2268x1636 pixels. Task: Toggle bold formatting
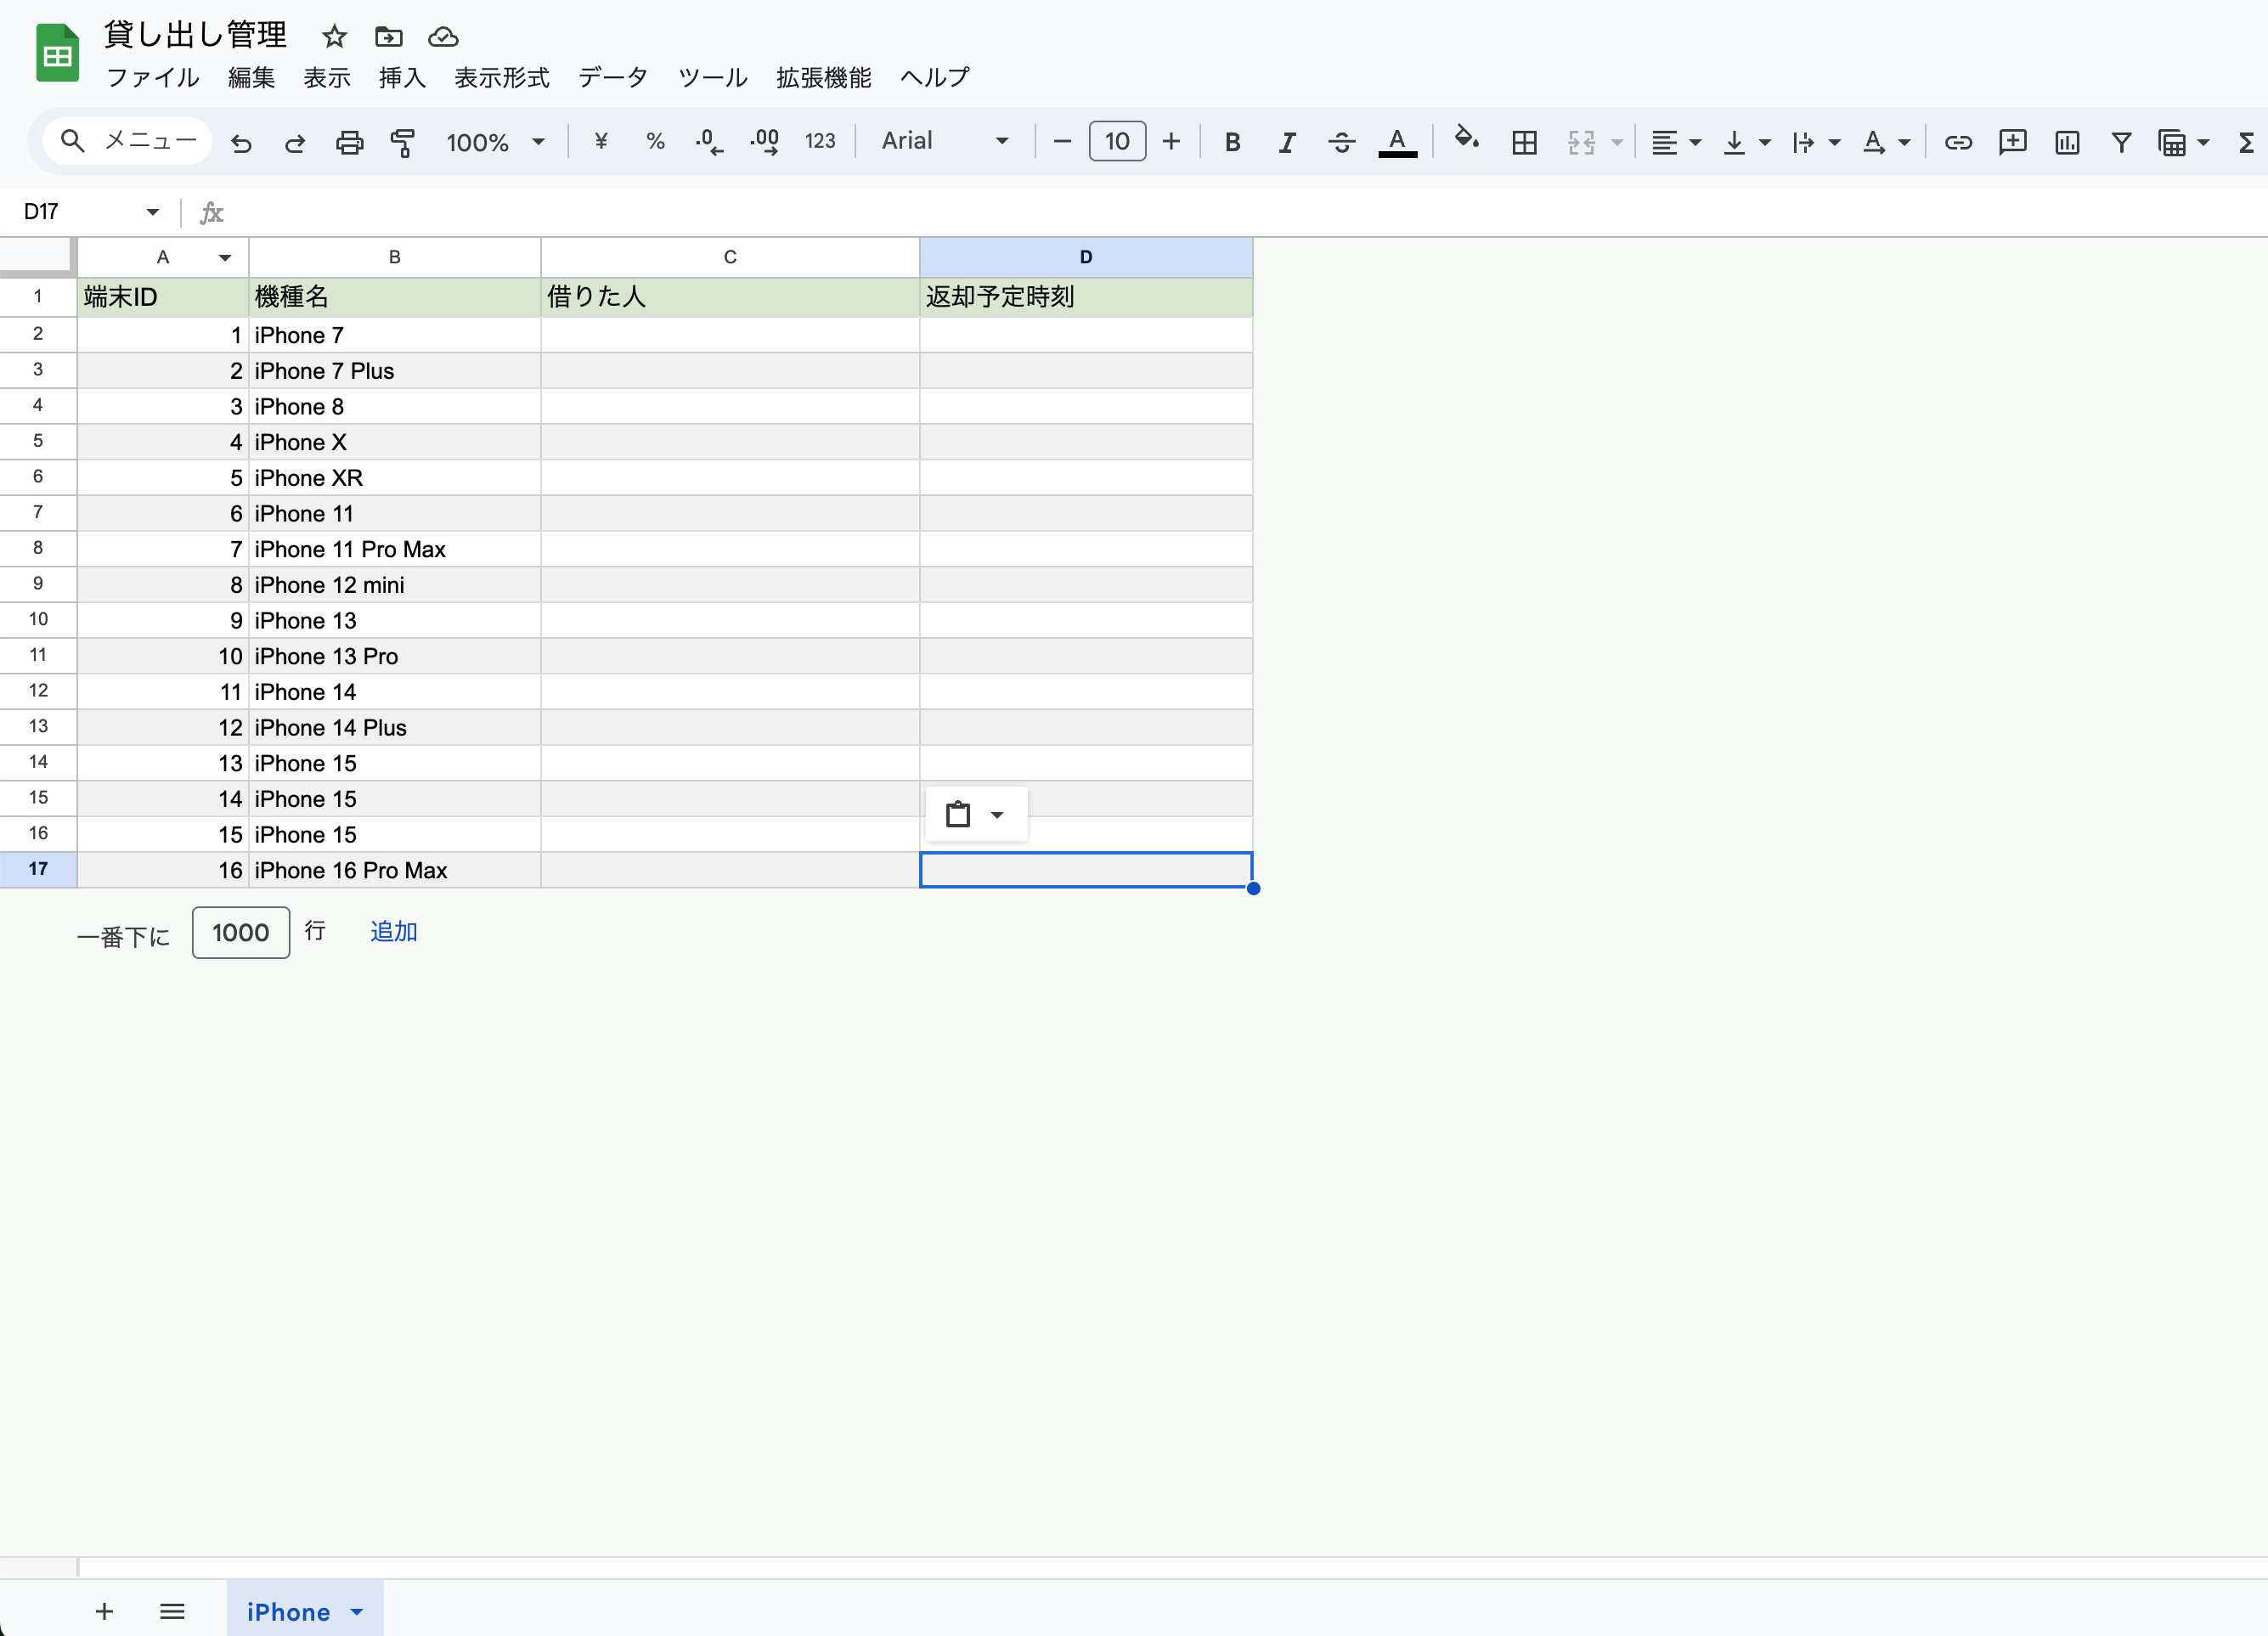(x=1232, y=143)
